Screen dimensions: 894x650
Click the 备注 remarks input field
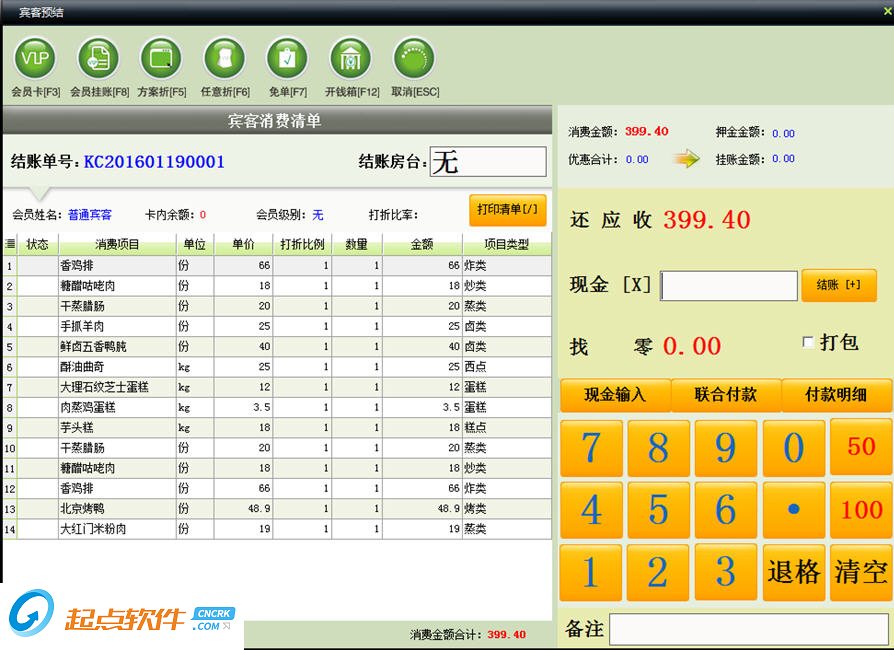coord(750,629)
